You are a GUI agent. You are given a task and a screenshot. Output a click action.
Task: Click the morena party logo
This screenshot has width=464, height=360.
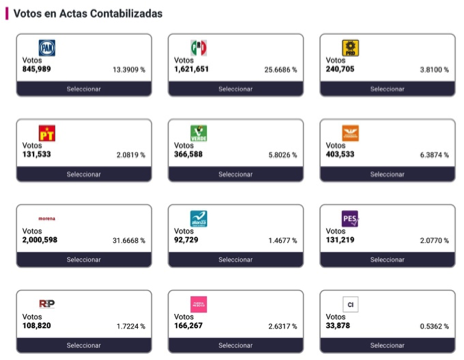[x=47, y=219]
